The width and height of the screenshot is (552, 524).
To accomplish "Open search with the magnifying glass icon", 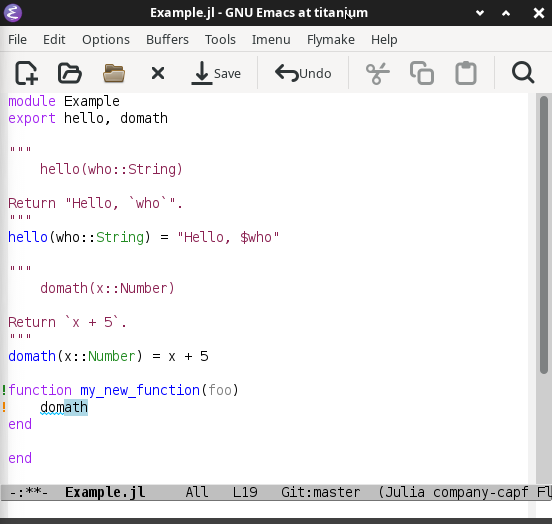I will click(x=523, y=73).
